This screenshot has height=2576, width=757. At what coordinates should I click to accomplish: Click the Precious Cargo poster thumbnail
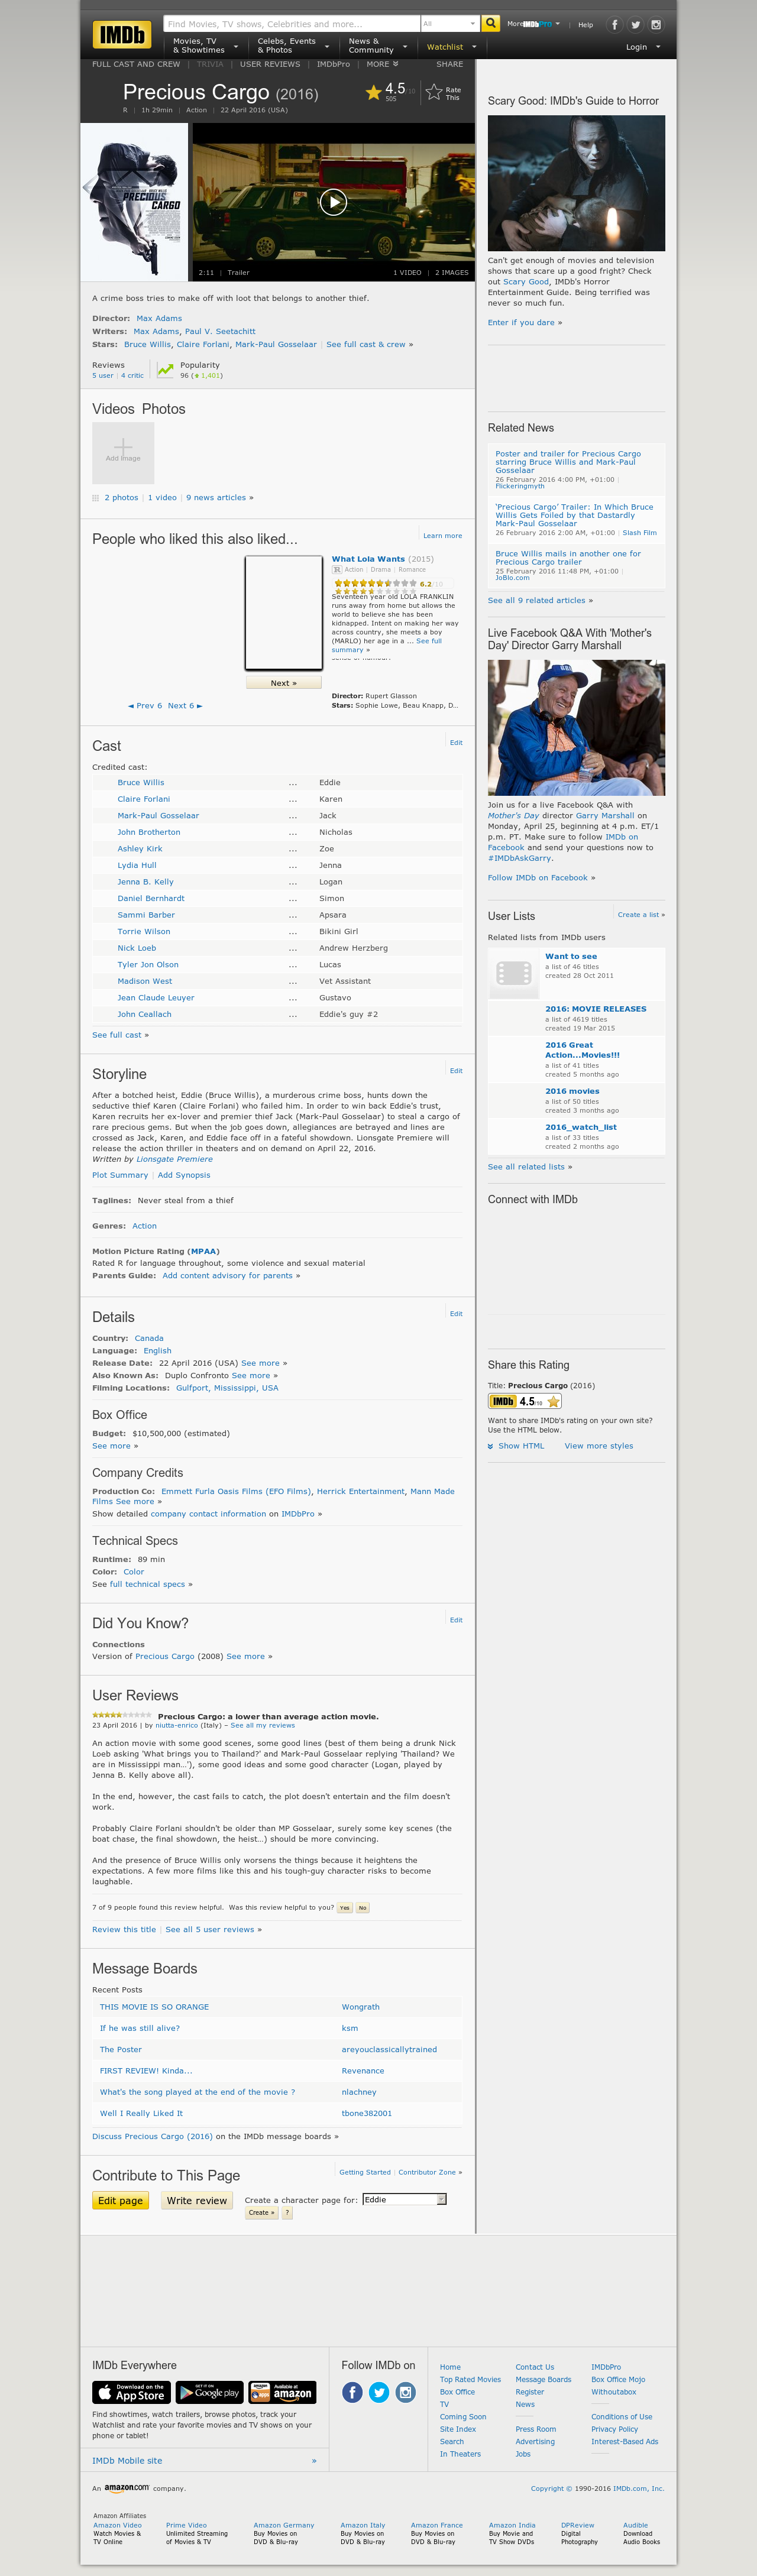(134, 202)
